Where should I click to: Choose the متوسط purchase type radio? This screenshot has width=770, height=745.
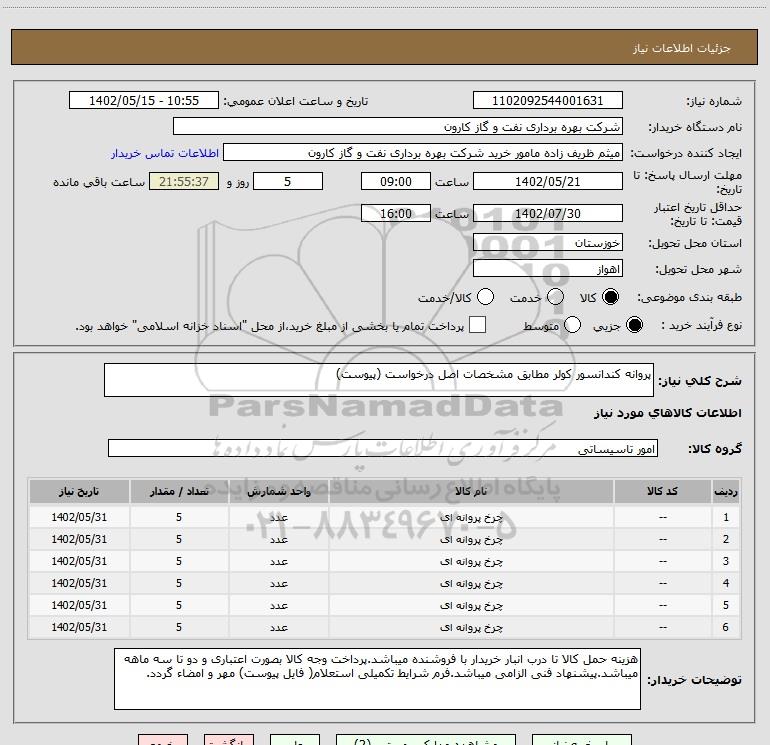coord(572,325)
